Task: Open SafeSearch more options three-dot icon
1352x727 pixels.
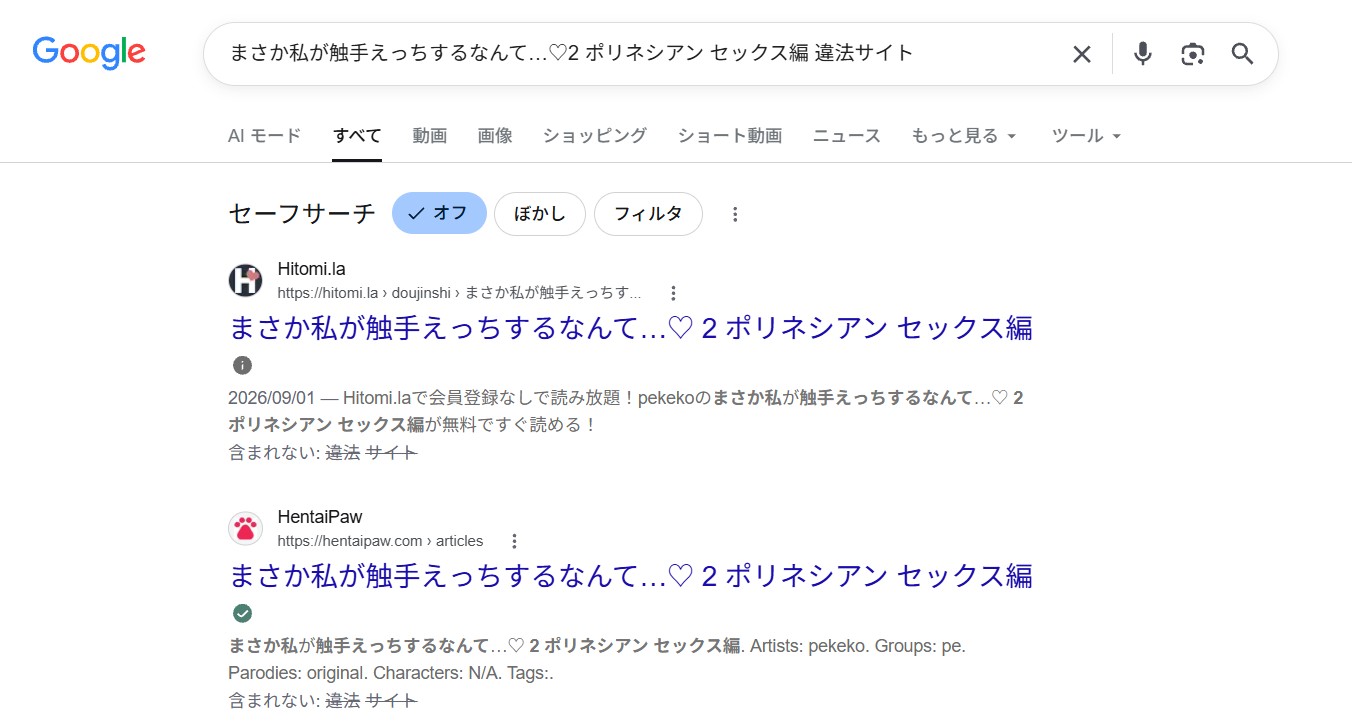Action: (735, 214)
